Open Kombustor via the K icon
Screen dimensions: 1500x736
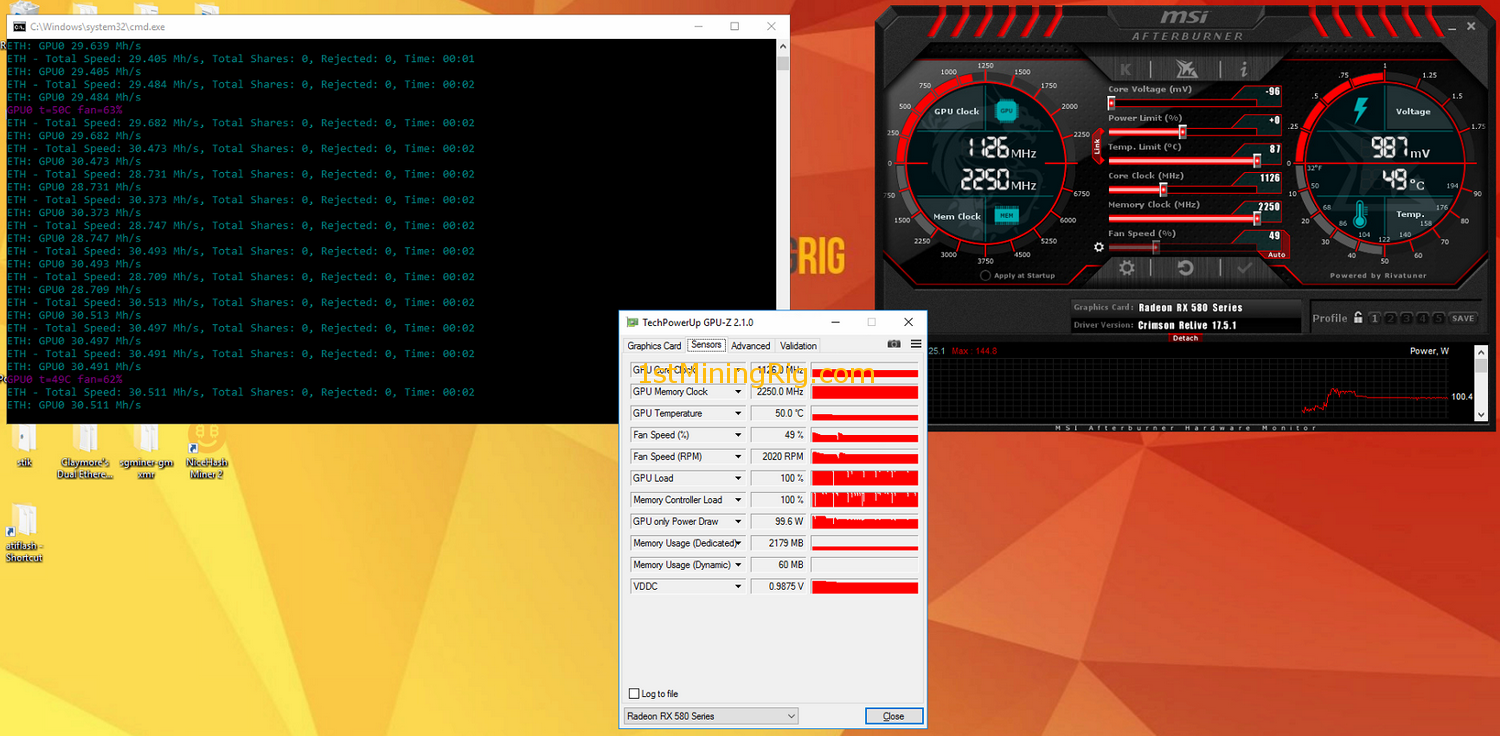pos(1126,69)
